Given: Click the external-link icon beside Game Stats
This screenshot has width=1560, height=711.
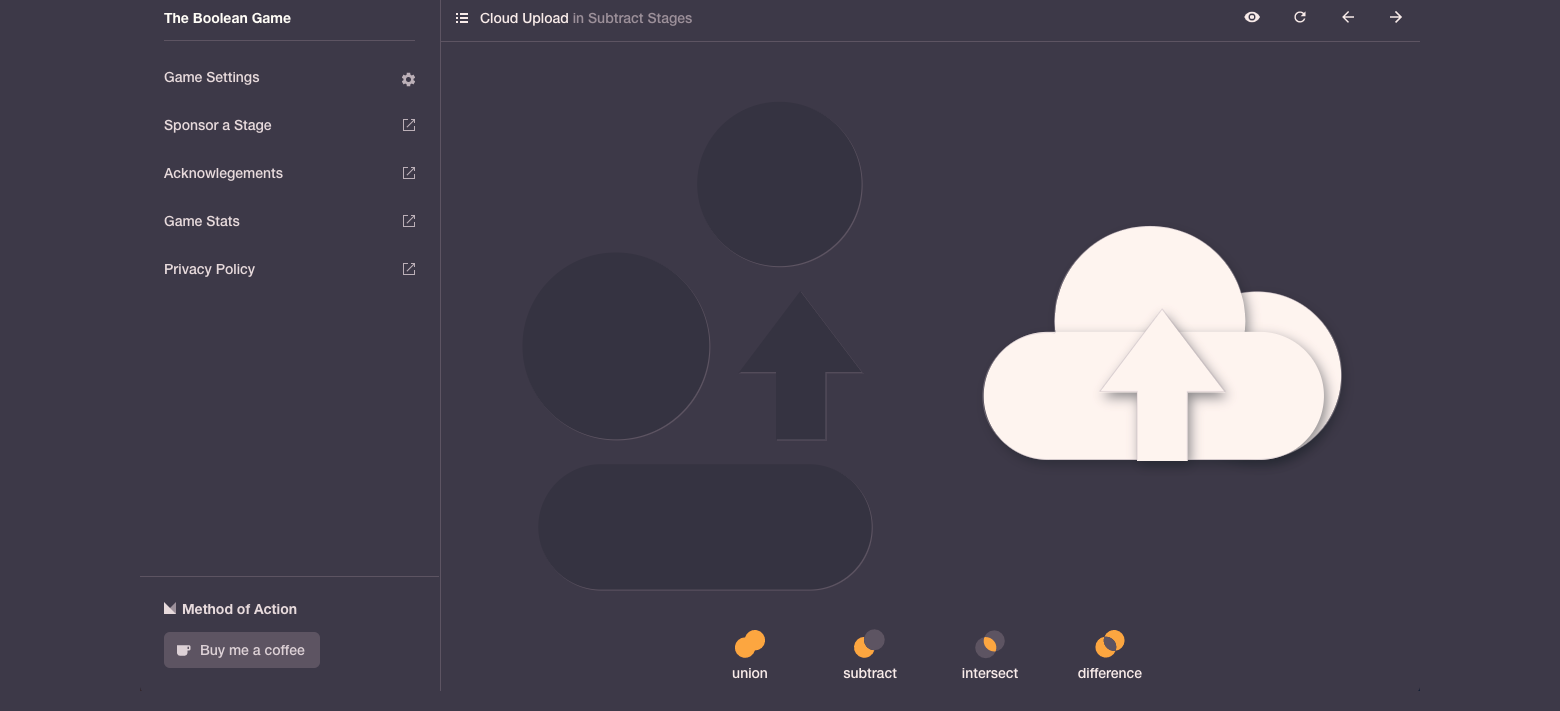Looking at the screenshot, I should click(x=408, y=221).
